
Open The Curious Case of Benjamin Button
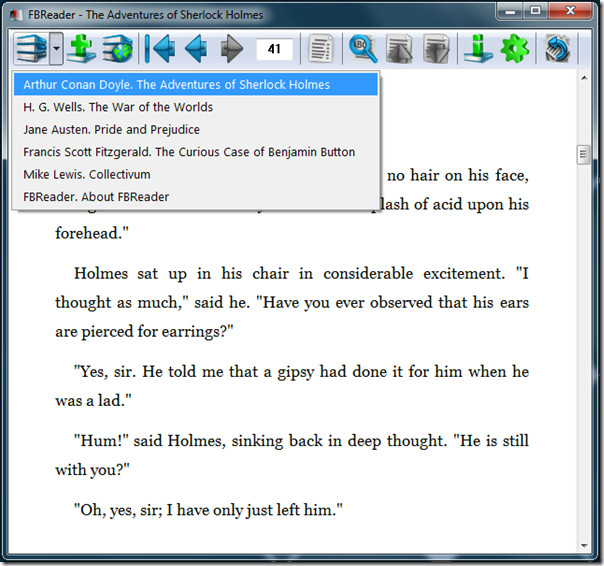pos(196,152)
